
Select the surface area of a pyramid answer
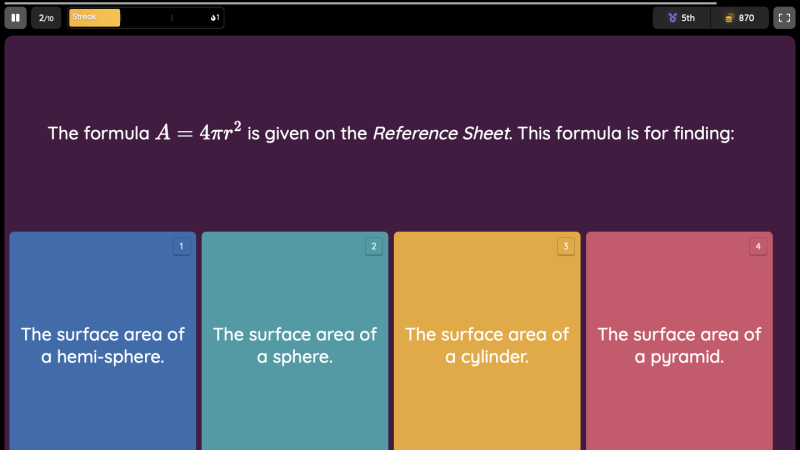679,341
